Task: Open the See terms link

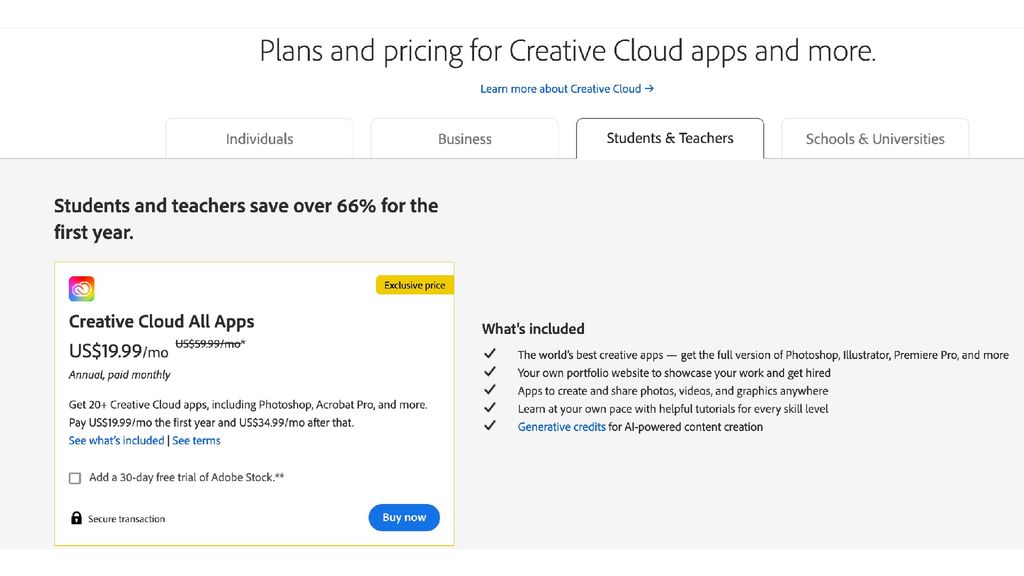Action: [x=196, y=440]
